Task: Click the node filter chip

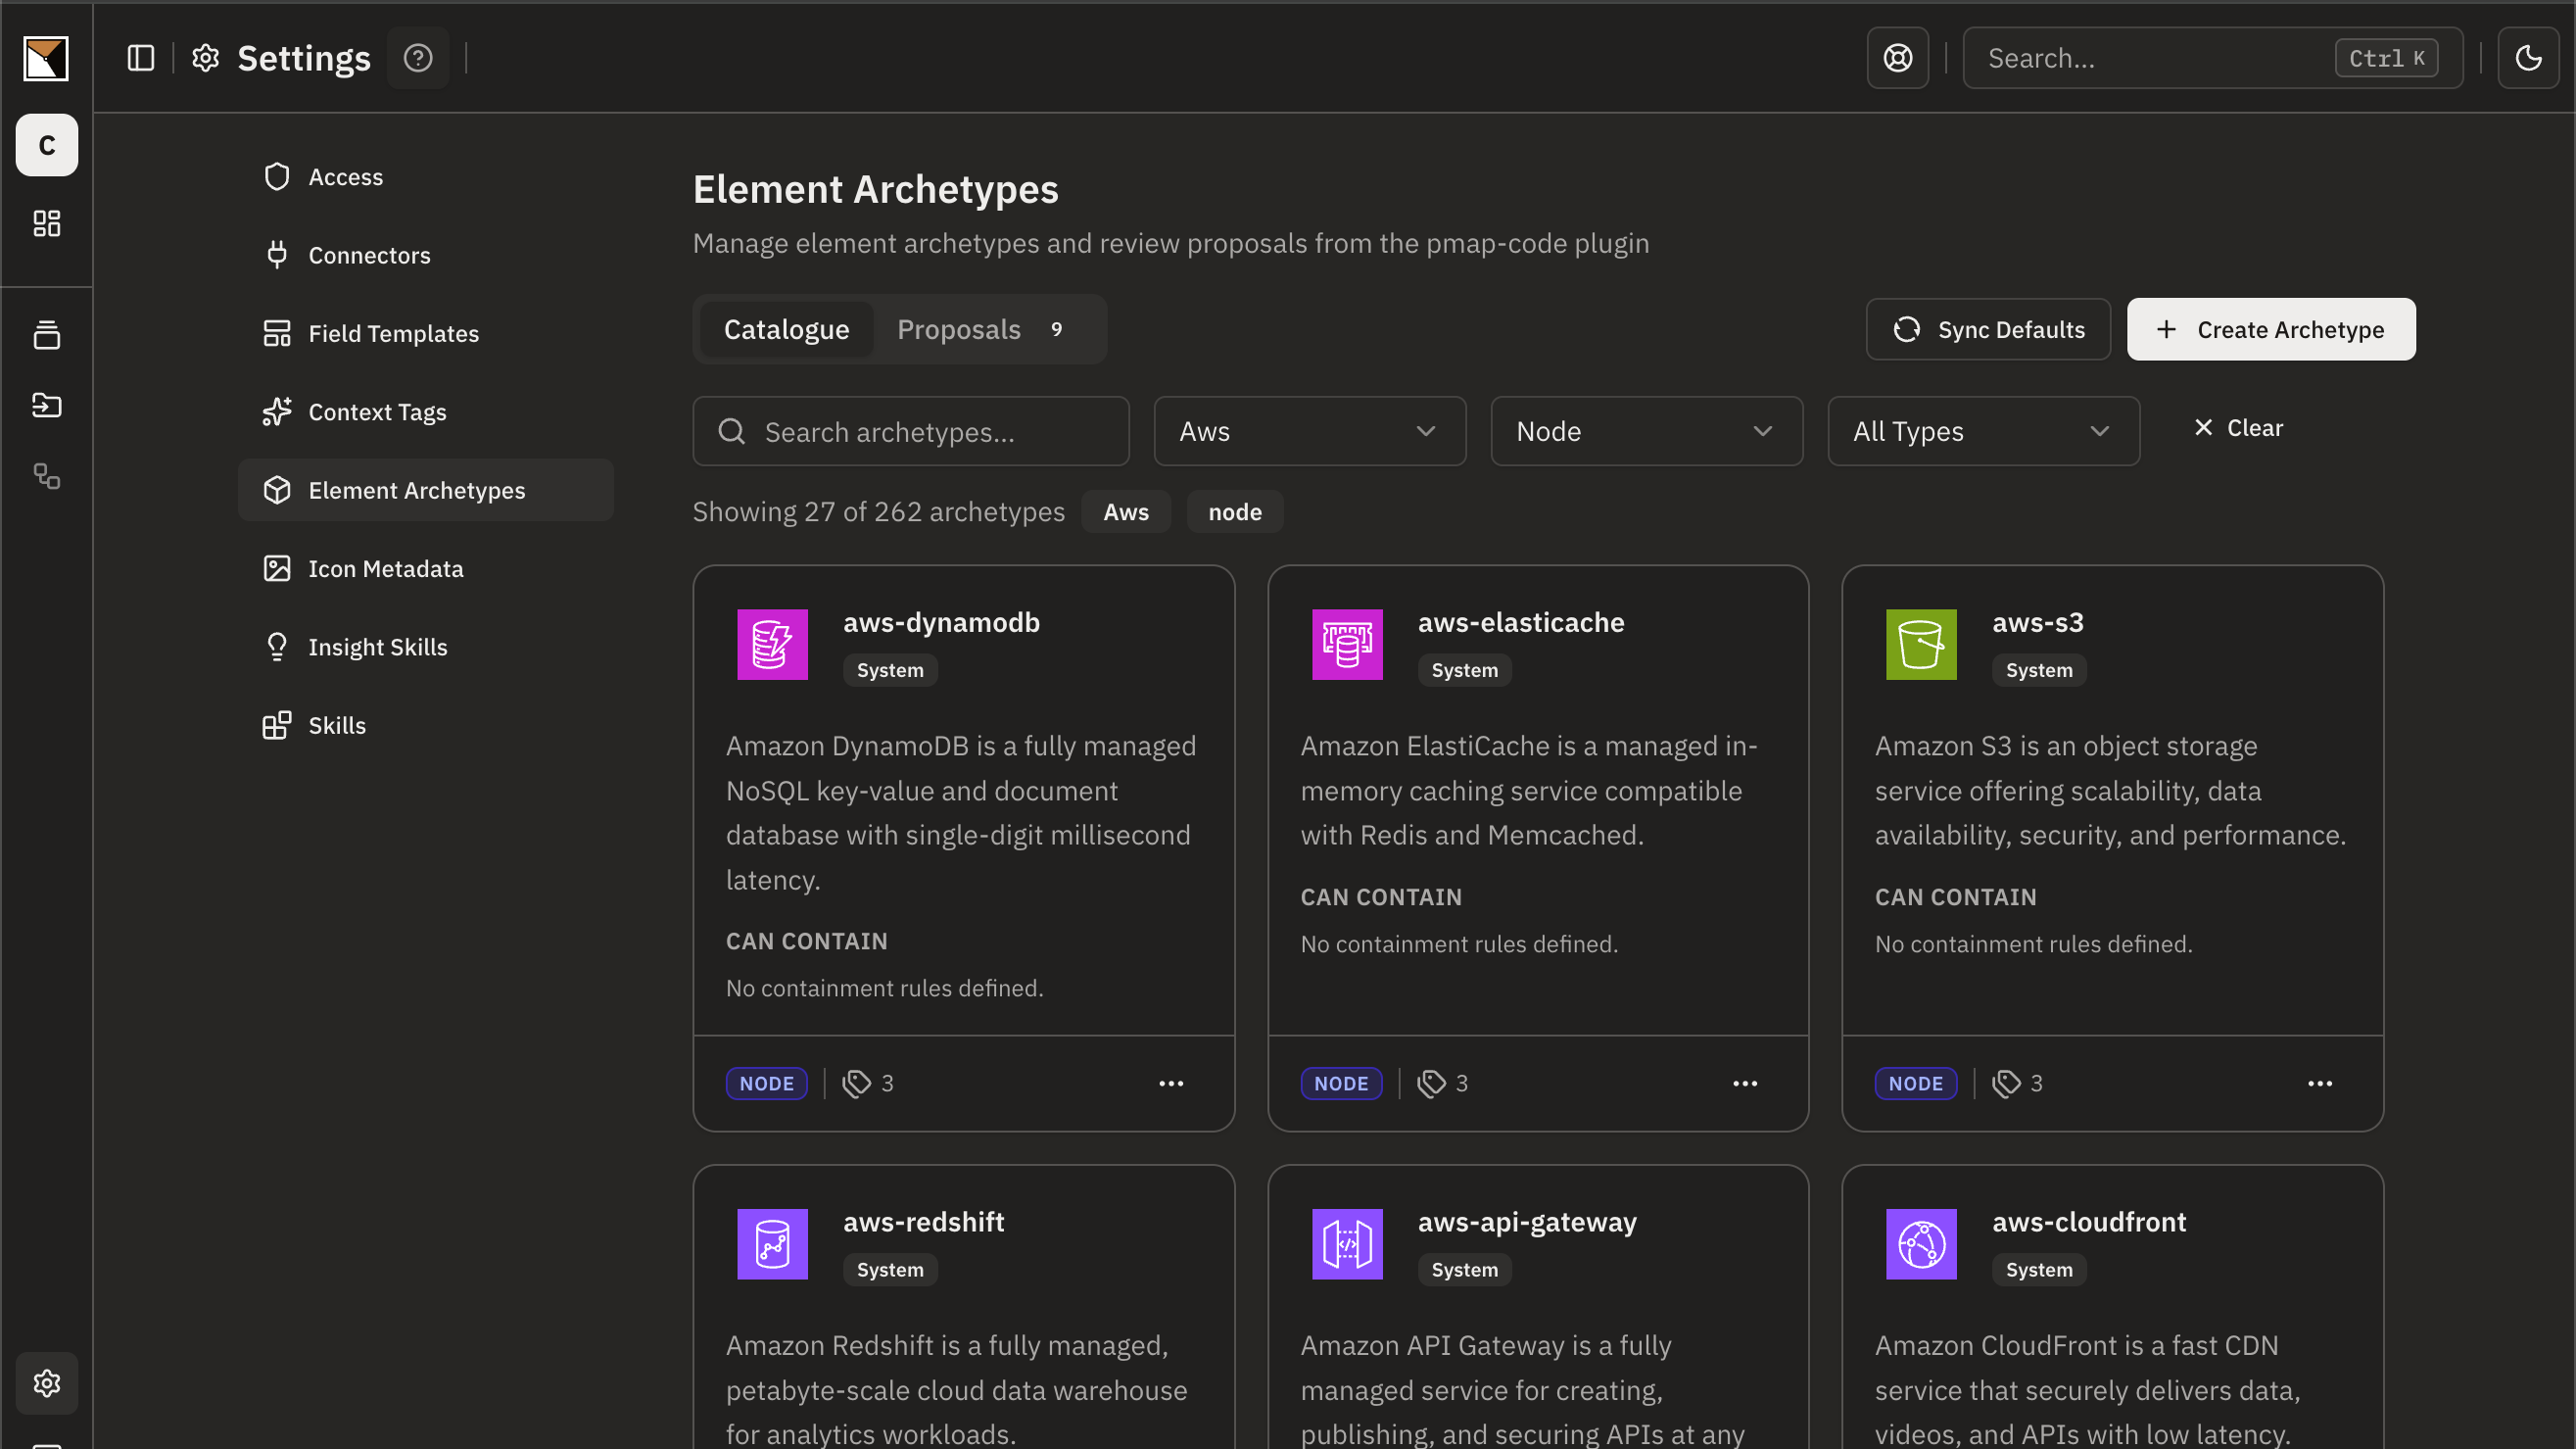Action: coord(1234,512)
